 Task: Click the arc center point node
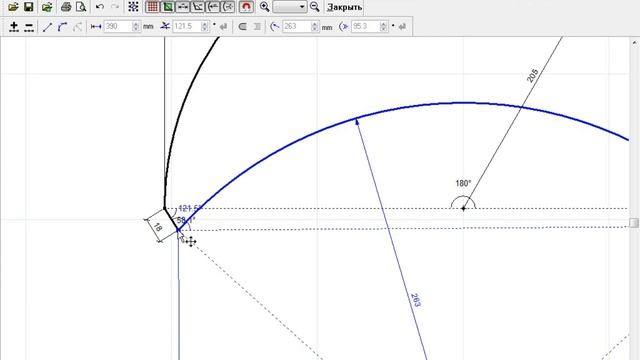[x=463, y=209]
